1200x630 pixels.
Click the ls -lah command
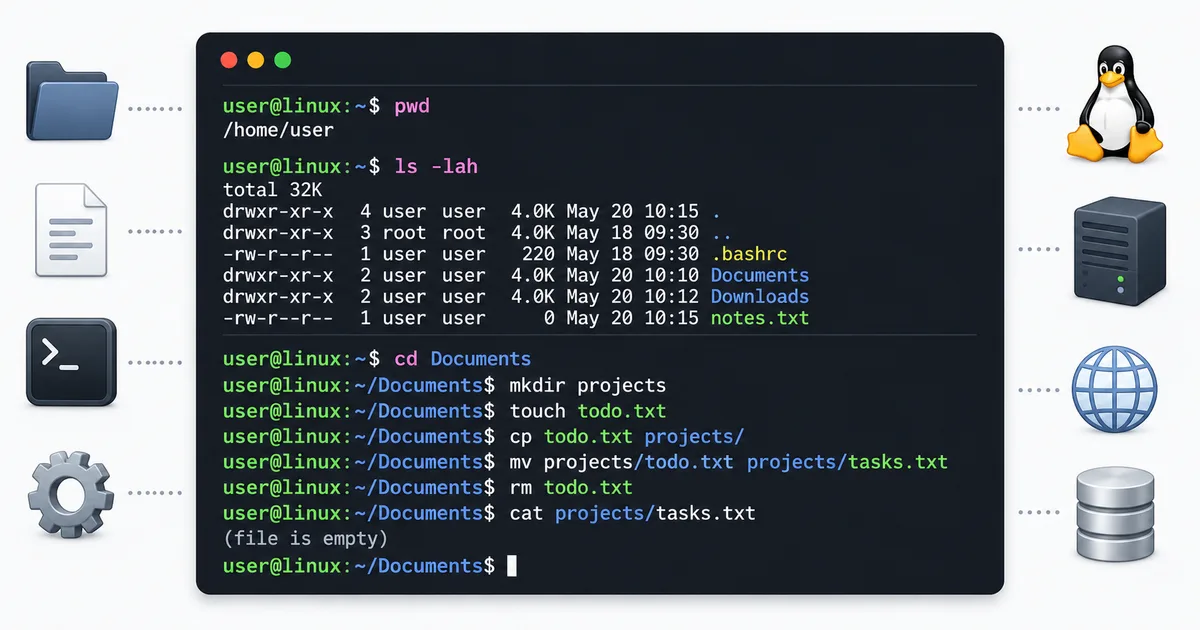[x=436, y=167]
